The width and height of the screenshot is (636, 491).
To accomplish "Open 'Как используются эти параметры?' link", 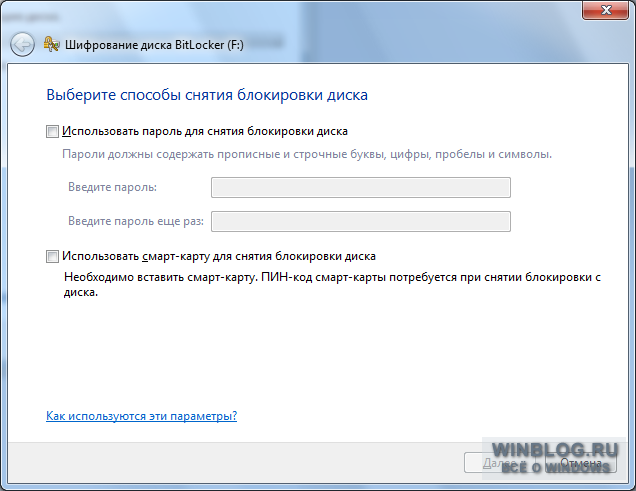I will click(x=142, y=416).
